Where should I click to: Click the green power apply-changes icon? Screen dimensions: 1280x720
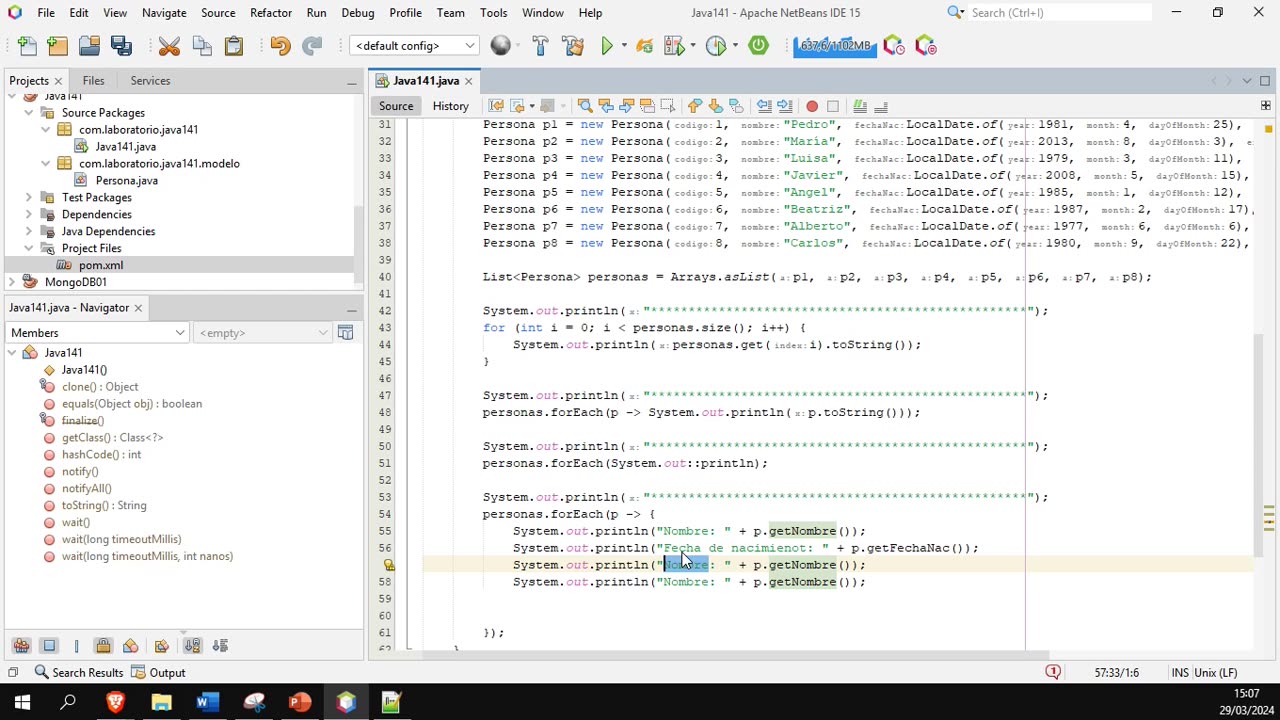click(x=759, y=46)
